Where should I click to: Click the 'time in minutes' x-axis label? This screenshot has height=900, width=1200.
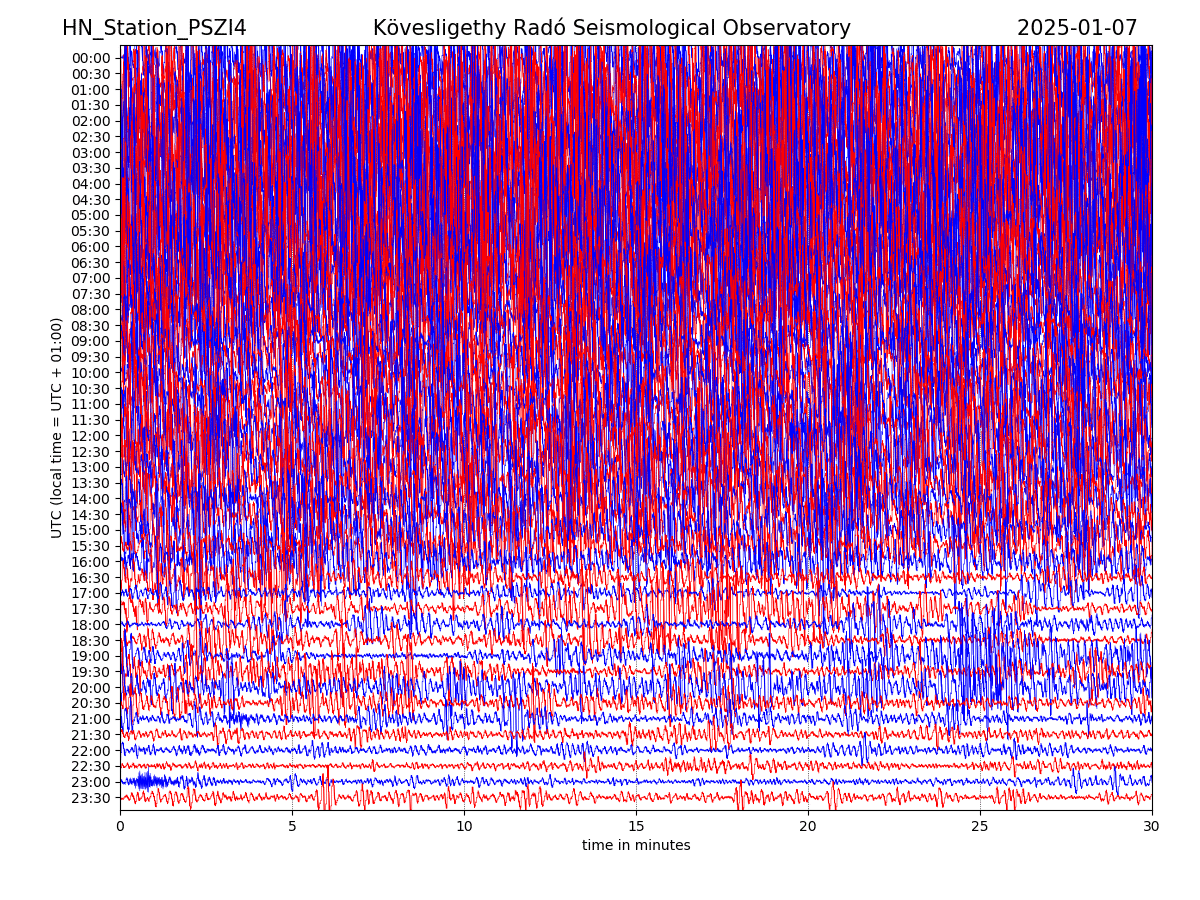[636, 845]
